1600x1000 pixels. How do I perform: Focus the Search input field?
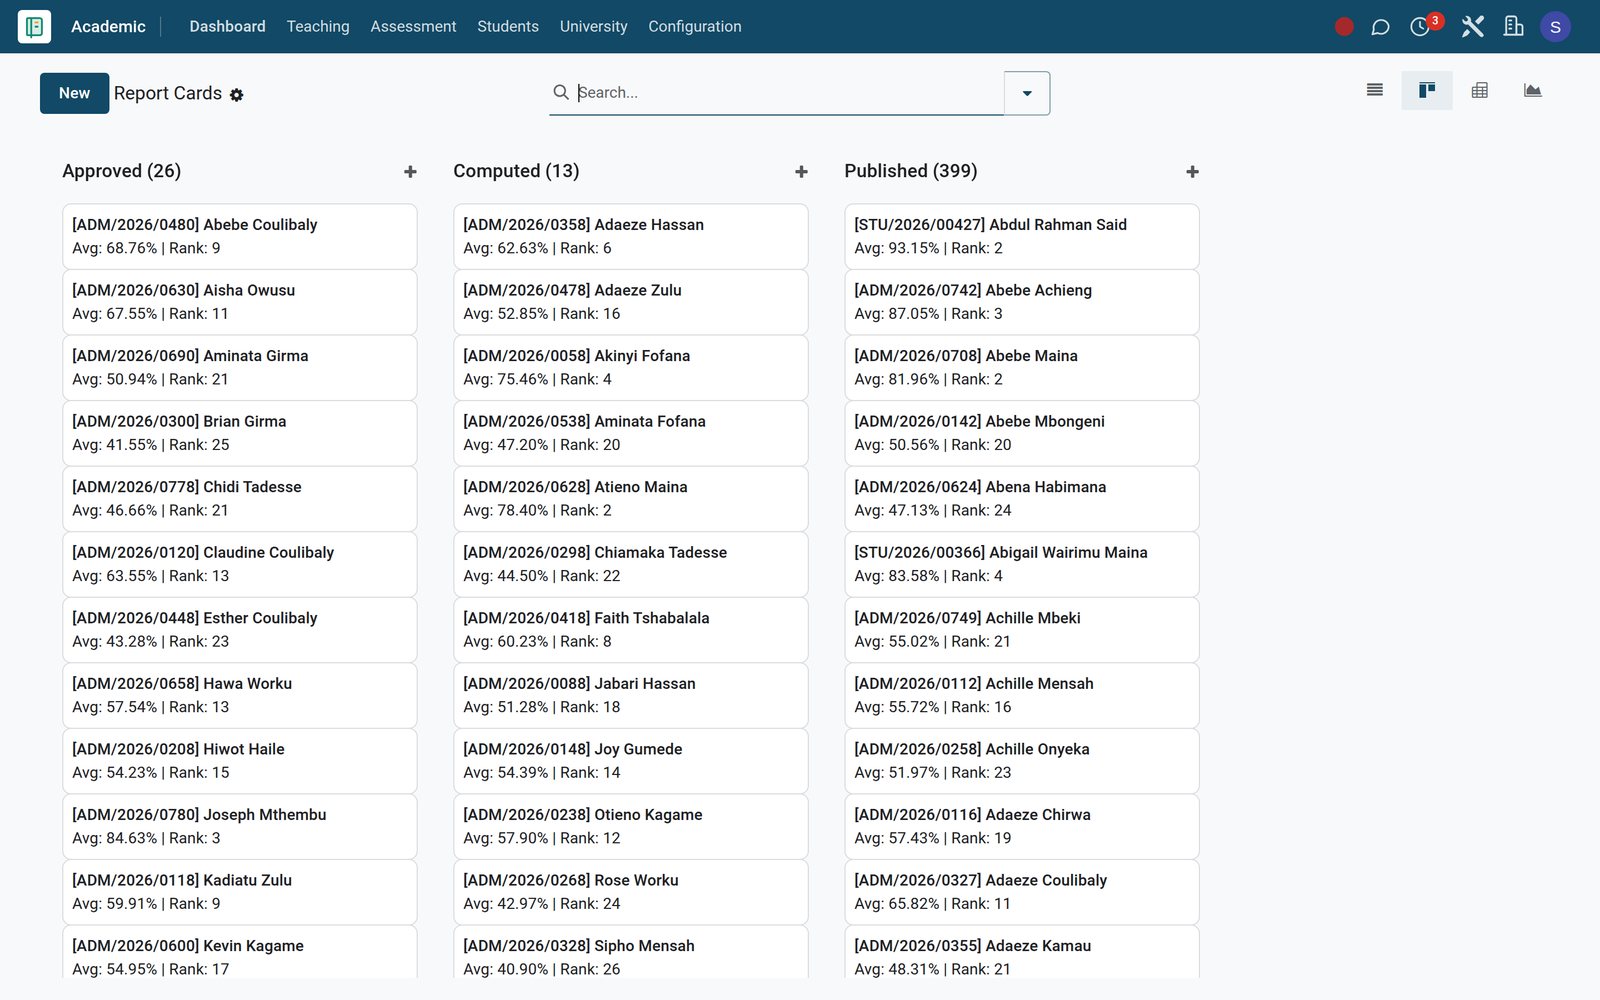point(790,92)
